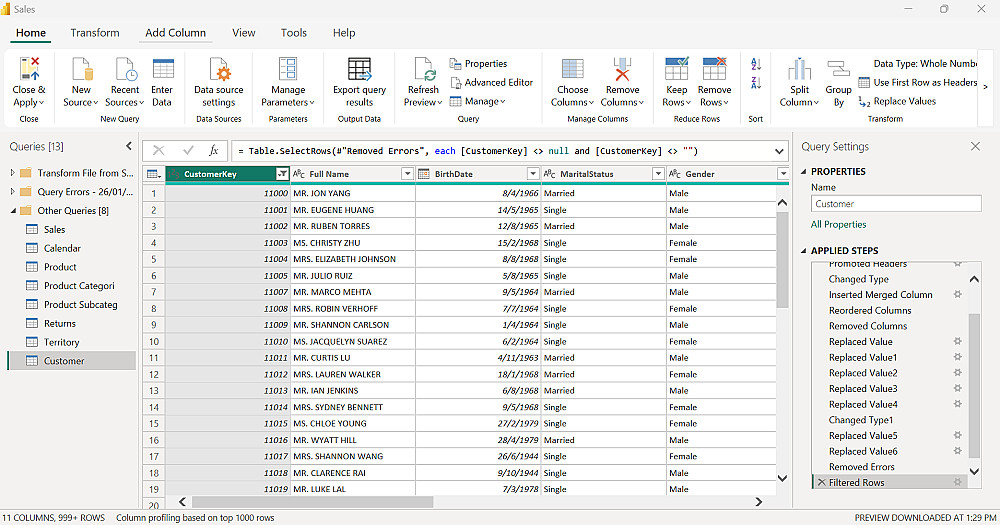Image resolution: width=1000 pixels, height=525 pixels.
Task: Sort ascending using the A-Z icon
Action: 756,65
